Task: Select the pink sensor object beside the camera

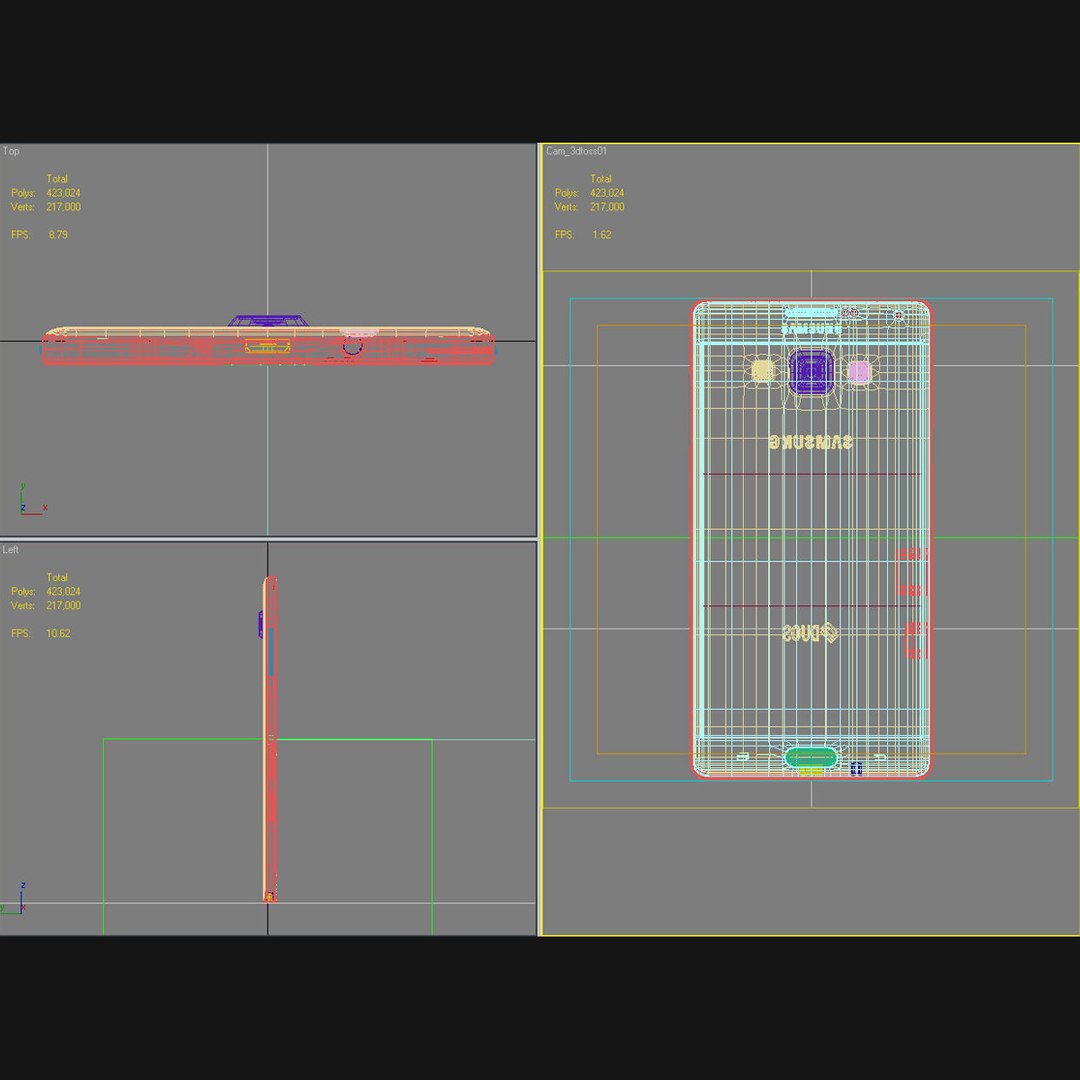Action: [x=859, y=372]
